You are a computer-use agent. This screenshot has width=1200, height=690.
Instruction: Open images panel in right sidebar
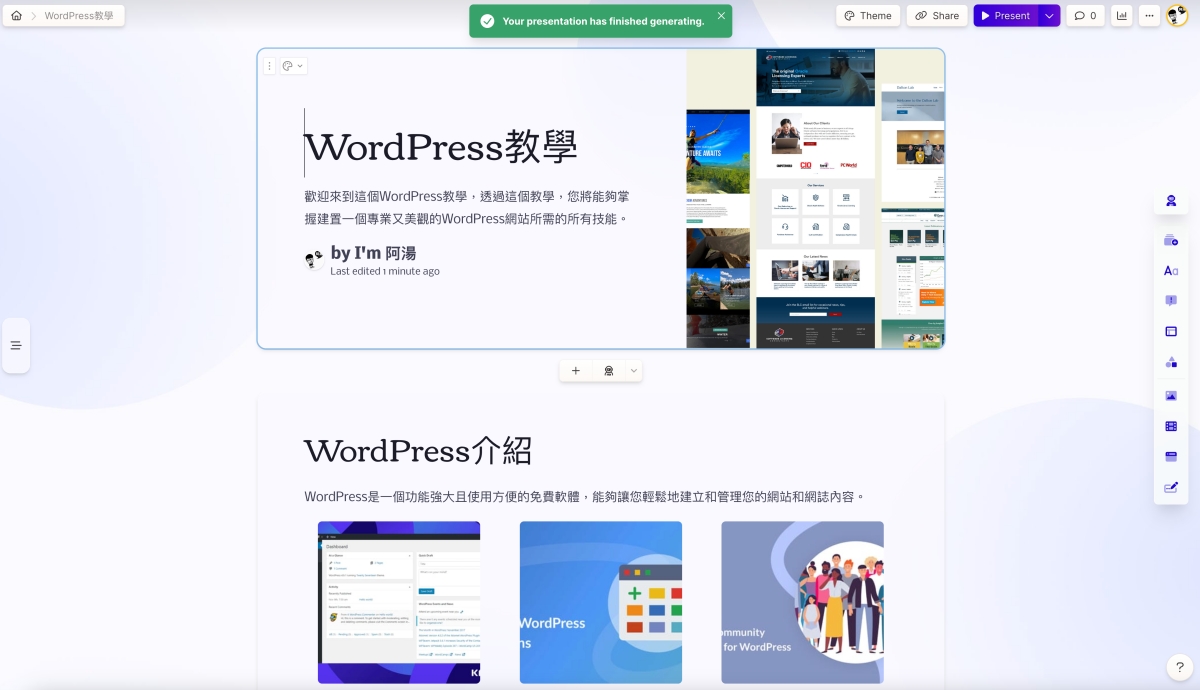[1171, 396]
